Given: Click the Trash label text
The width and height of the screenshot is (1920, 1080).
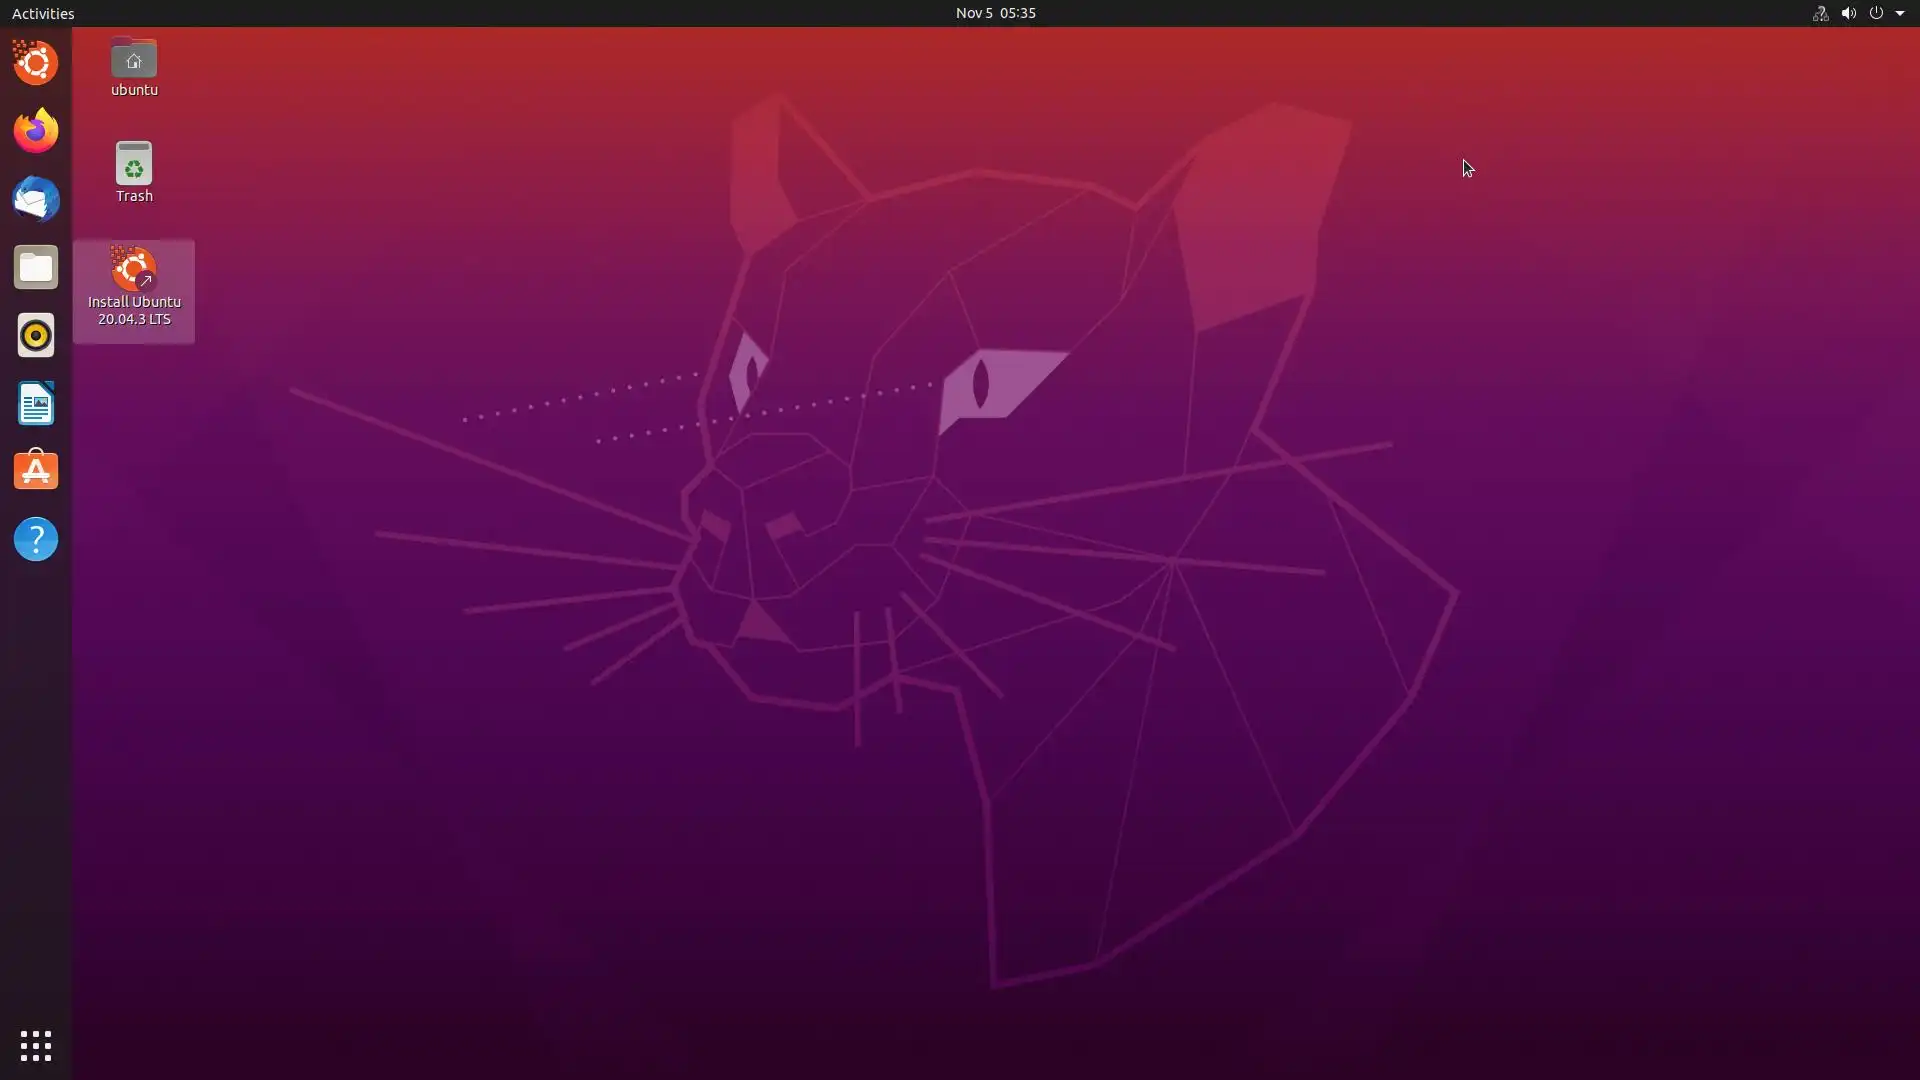Looking at the screenshot, I should (134, 196).
